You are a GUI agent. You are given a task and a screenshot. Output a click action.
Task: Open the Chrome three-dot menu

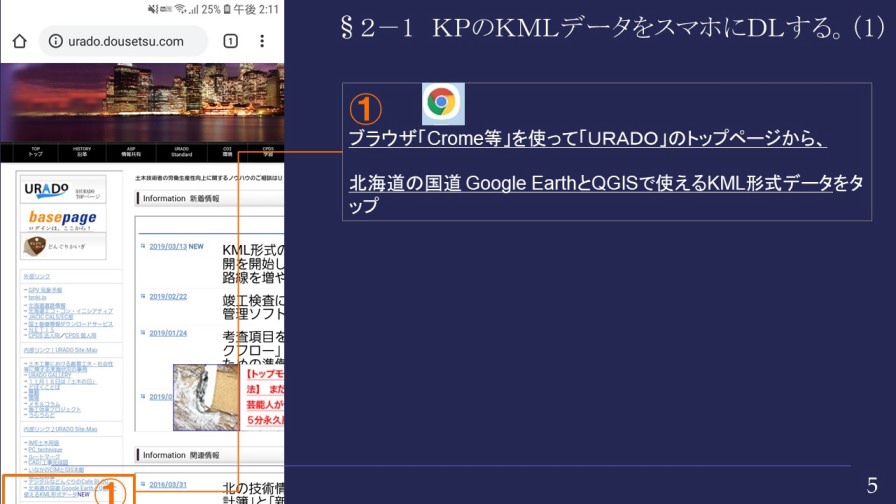(x=263, y=41)
